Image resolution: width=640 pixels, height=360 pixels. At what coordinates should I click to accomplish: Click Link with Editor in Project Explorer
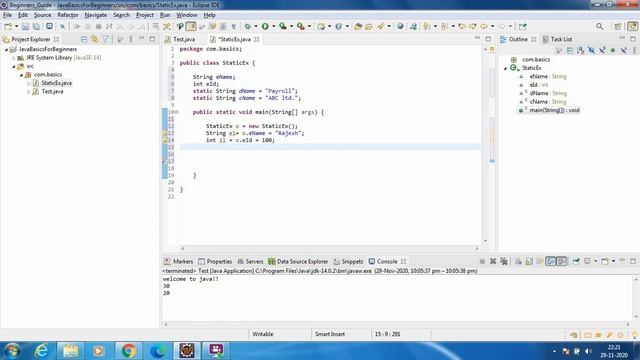(x=95, y=39)
